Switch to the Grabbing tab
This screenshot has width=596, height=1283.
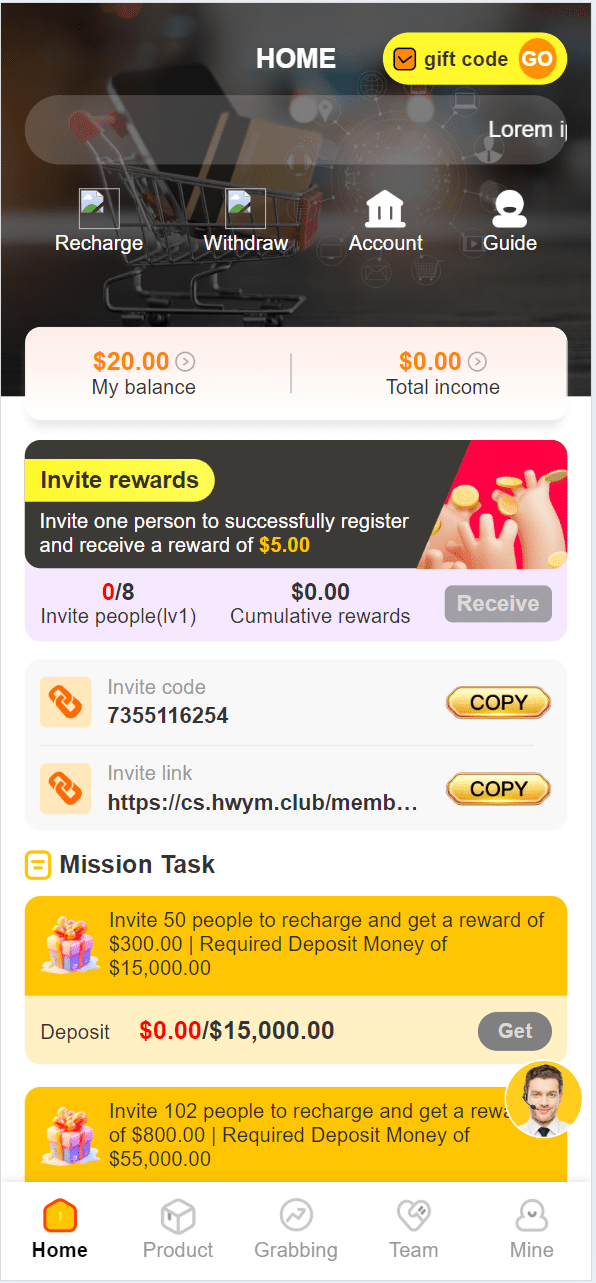pyautogui.click(x=296, y=1230)
